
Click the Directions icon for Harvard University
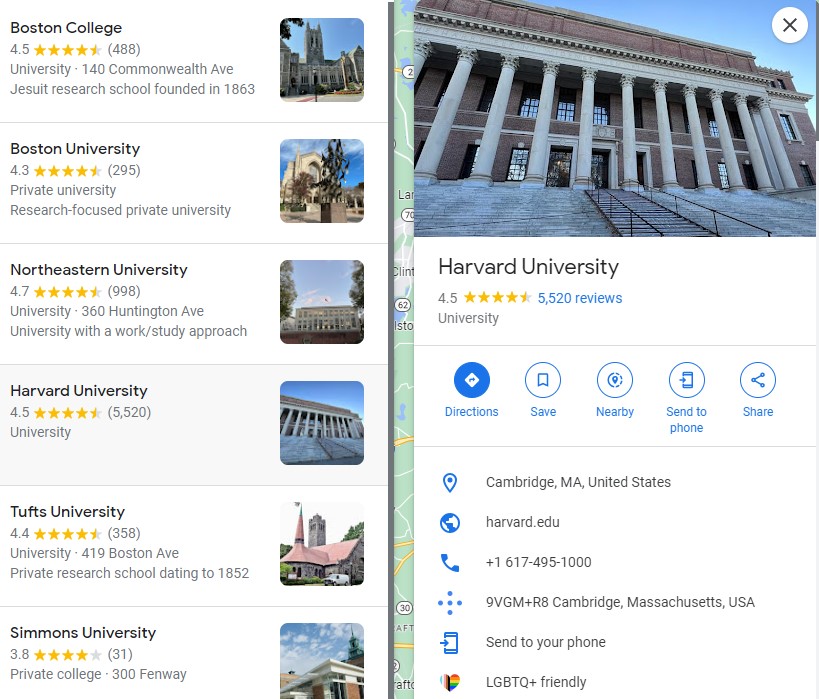[x=471, y=380]
